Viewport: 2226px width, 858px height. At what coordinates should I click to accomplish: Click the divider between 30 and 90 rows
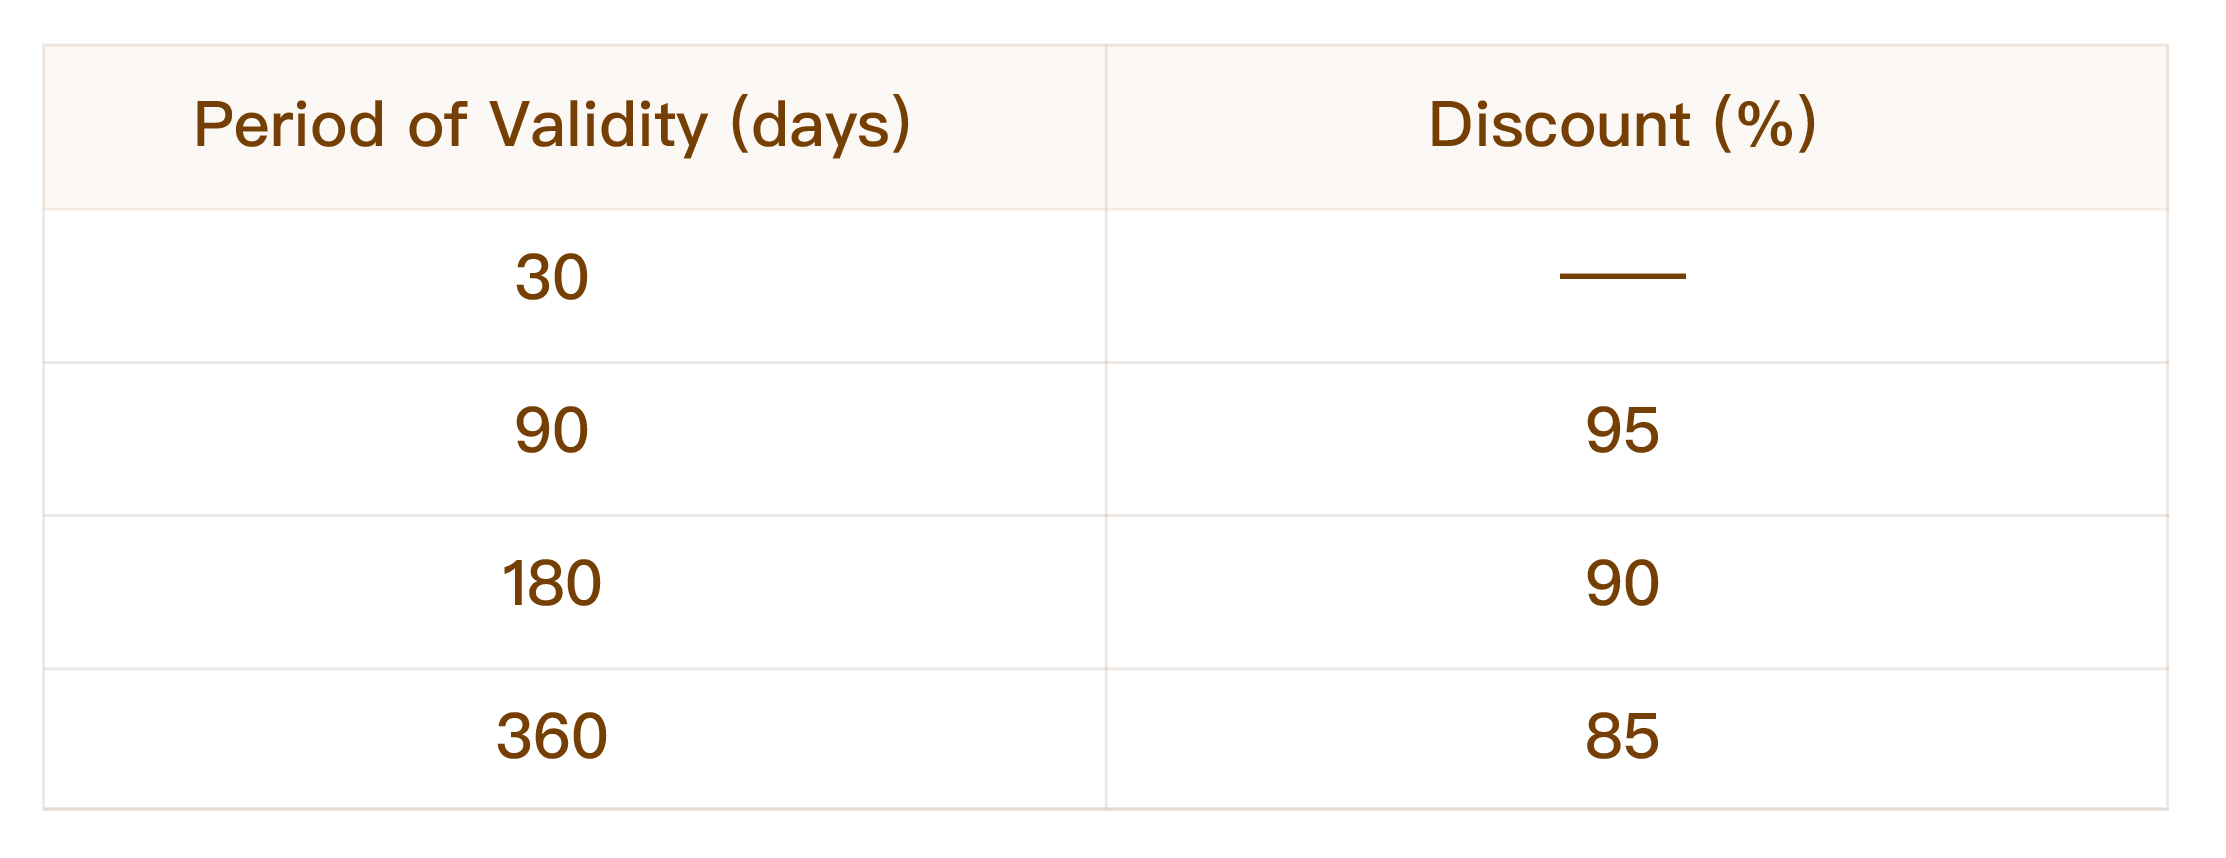point(1106,362)
